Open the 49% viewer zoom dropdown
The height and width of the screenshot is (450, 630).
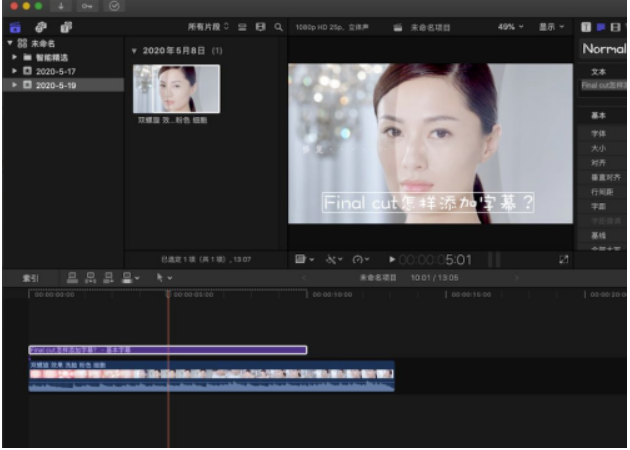(x=510, y=27)
